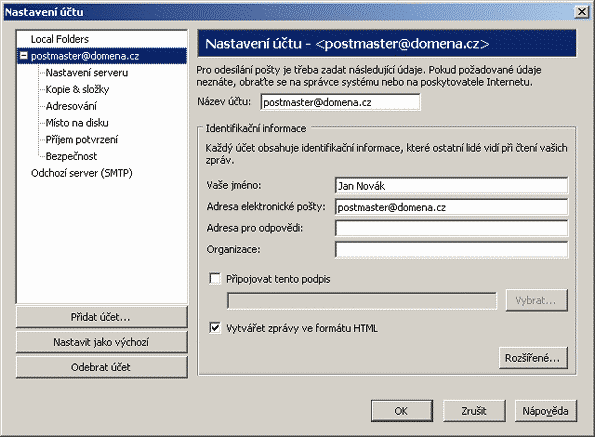Screen dimensions: 595x437
Task: Focus the Adresa pro odpovědi field
Action: point(452,228)
